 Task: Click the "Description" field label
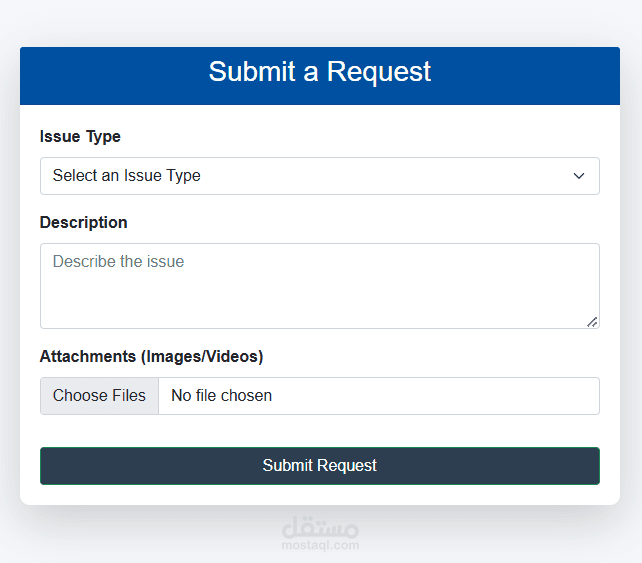pyautogui.click(x=84, y=222)
